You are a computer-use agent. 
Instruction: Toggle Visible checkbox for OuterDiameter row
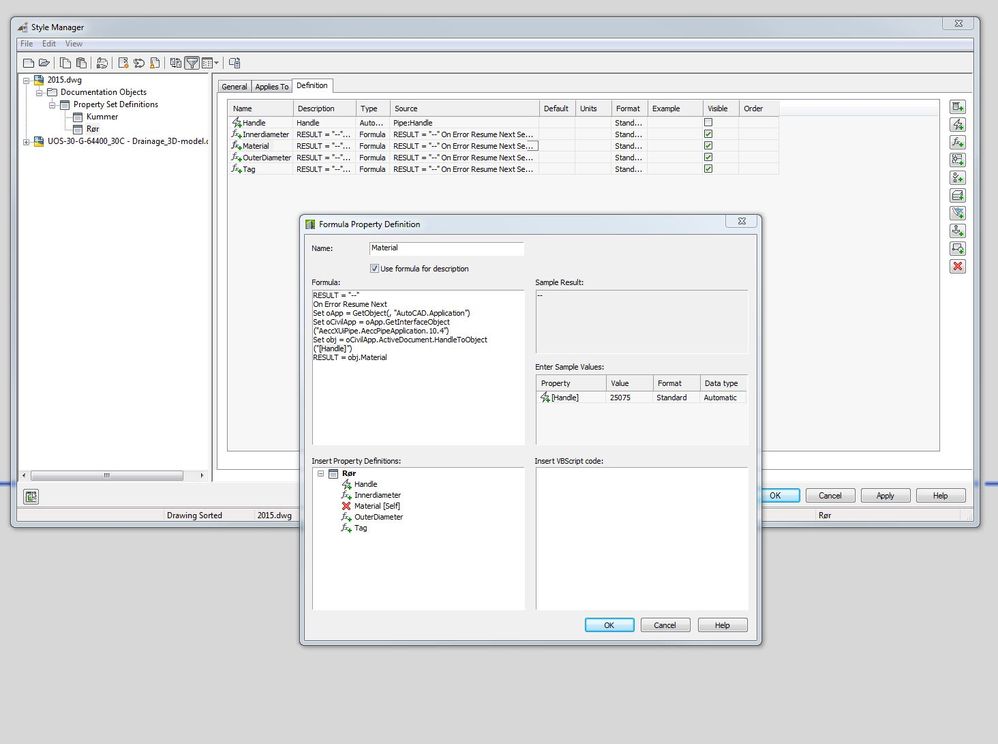coord(708,157)
